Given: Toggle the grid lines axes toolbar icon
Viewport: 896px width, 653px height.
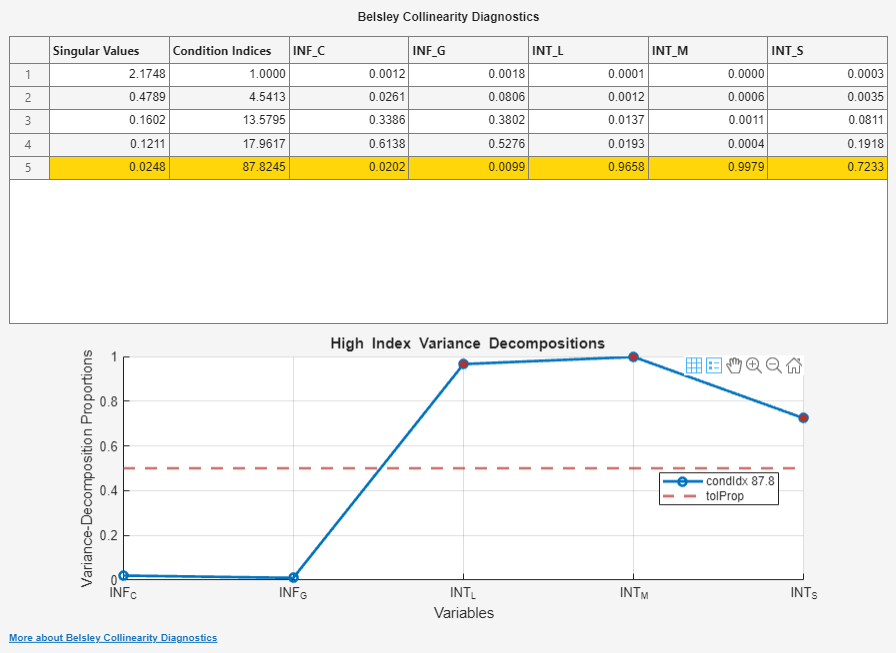Looking at the screenshot, I should (x=693, y=366).
